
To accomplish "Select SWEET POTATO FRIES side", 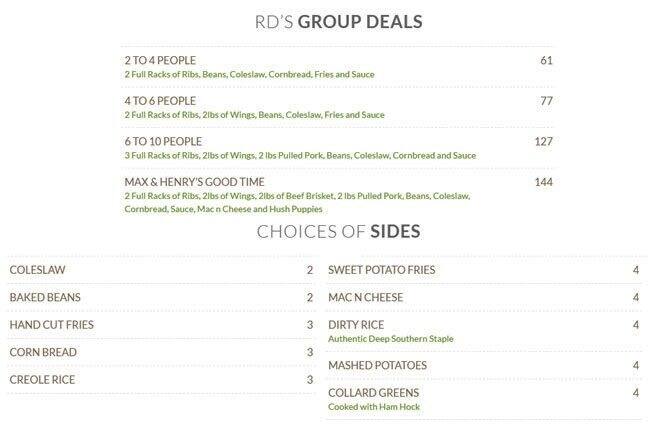I will pyautogui.click(x=381, y=270).
